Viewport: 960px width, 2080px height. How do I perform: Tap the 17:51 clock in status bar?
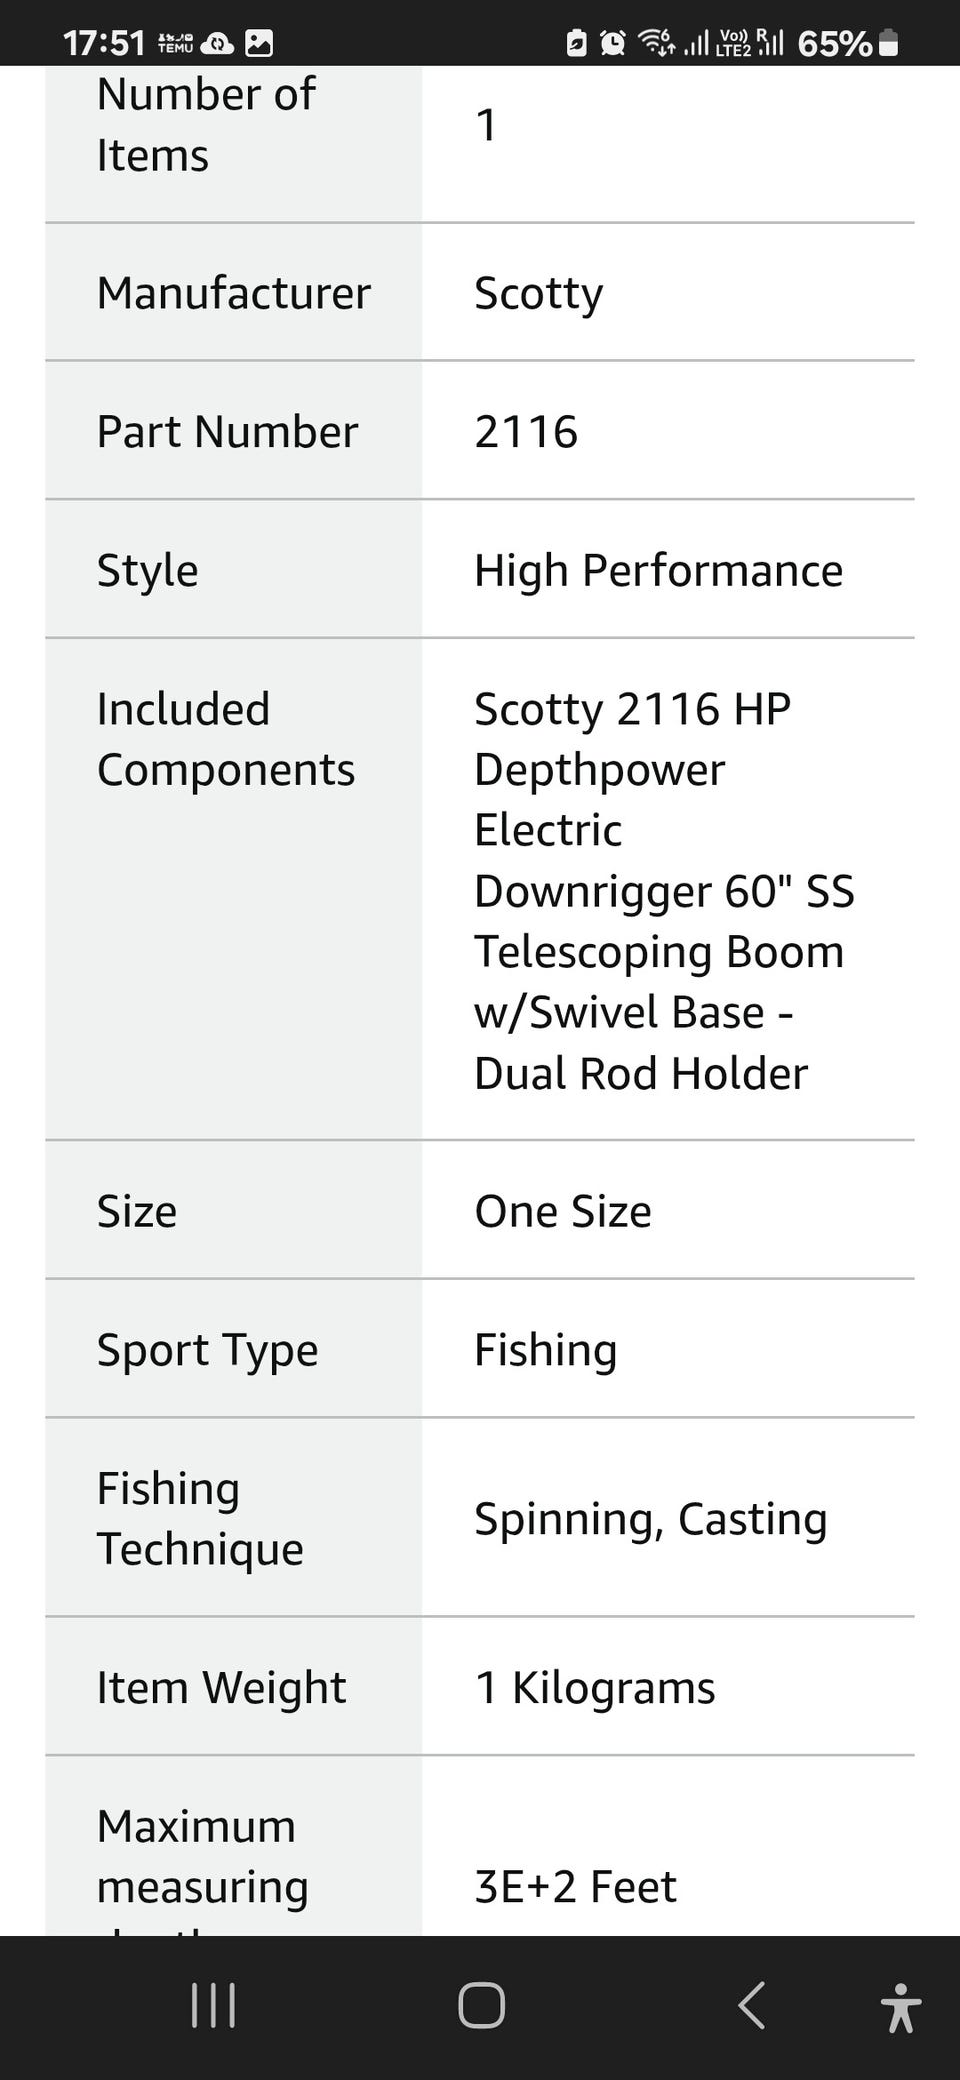(x=104, y=43)
